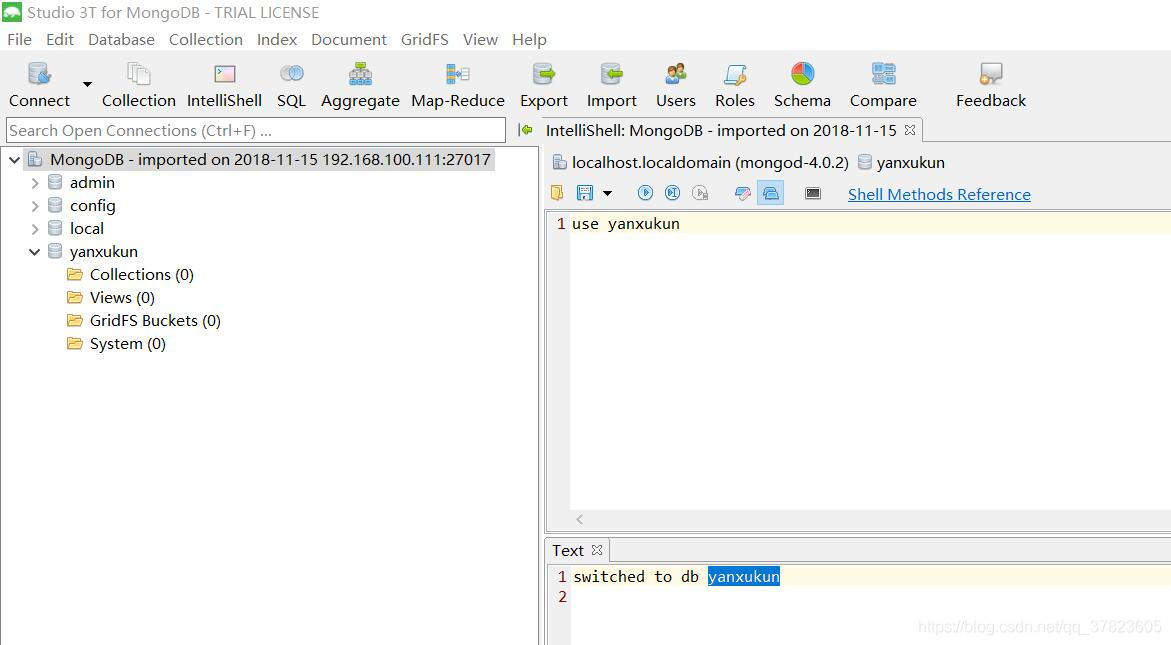Open the Roles manager
This screenshot has width=1171, height=645.
[x=735, y=86]
